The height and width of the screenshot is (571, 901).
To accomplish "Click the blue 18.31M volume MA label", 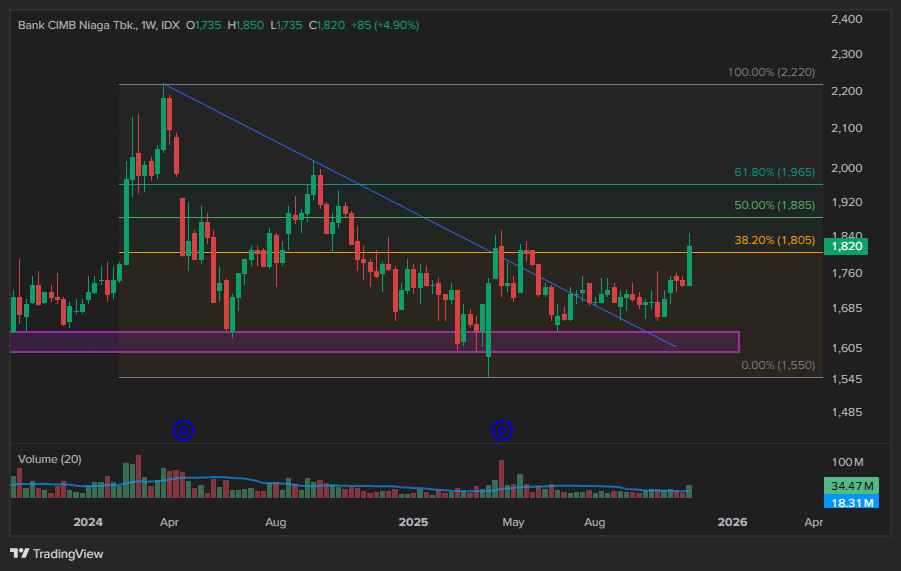I will 853,501.
